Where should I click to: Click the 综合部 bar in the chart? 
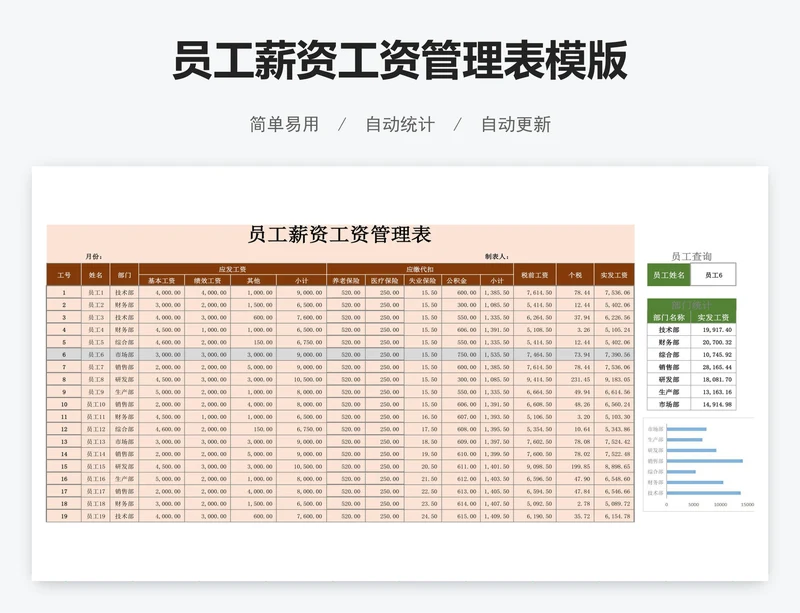point(681,472)
